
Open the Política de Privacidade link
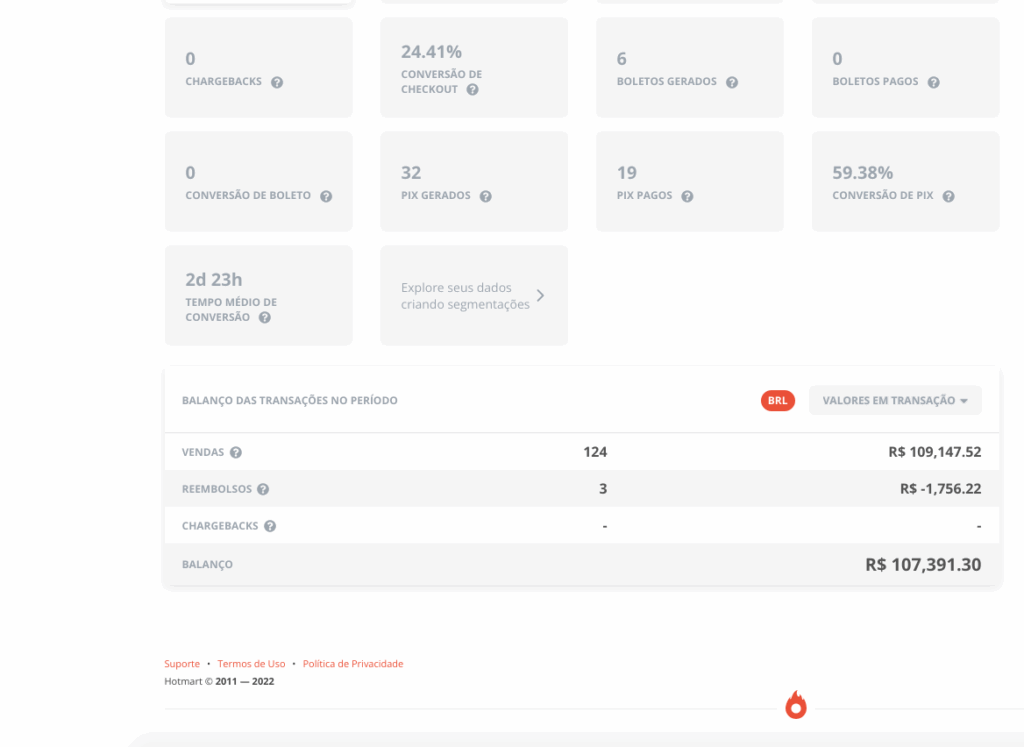pyautogui.click(x=353, y=664)
